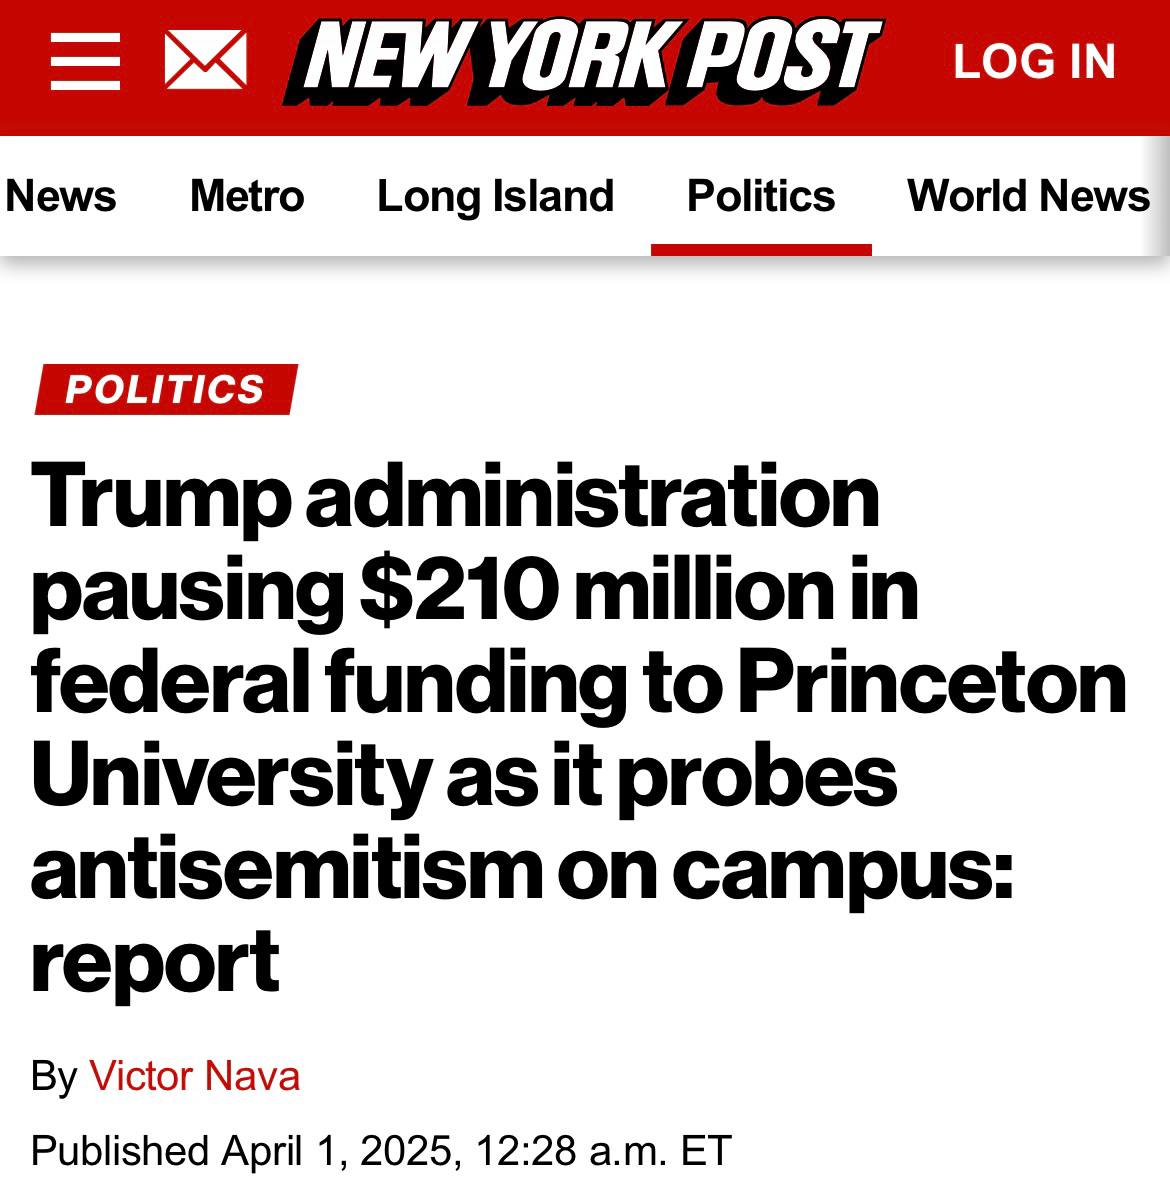Click the active Politics navigation tab
Screen dimensions: 1170x1185
[761, 196]
